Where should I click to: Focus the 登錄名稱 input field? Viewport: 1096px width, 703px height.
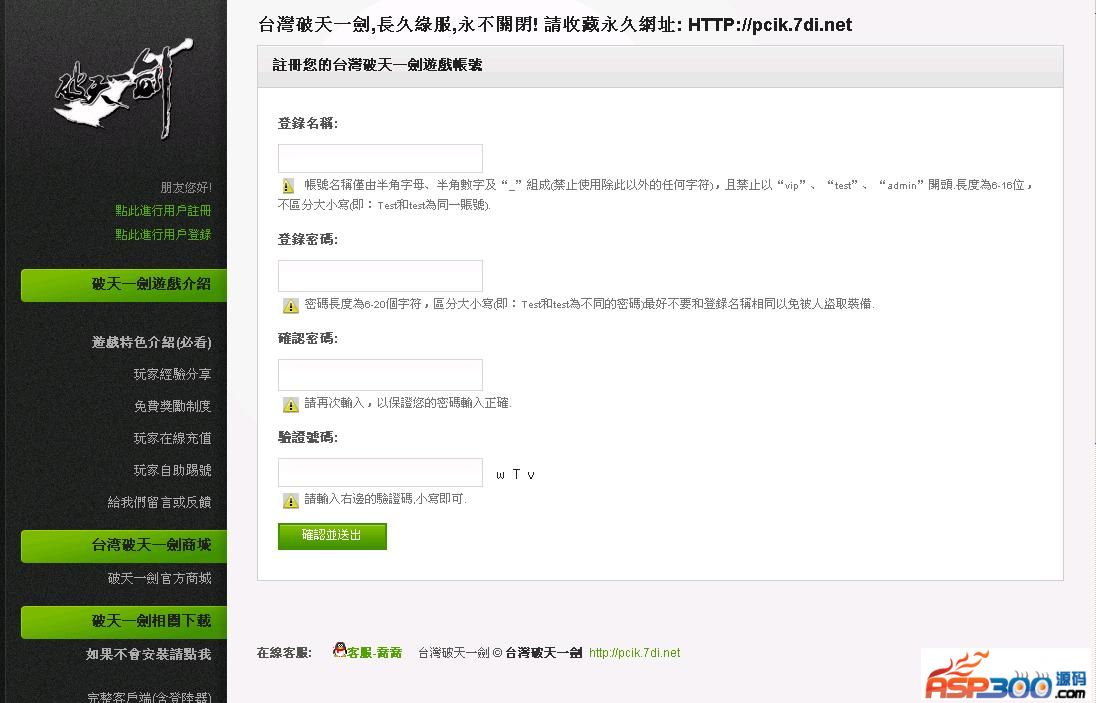point(380,159)
